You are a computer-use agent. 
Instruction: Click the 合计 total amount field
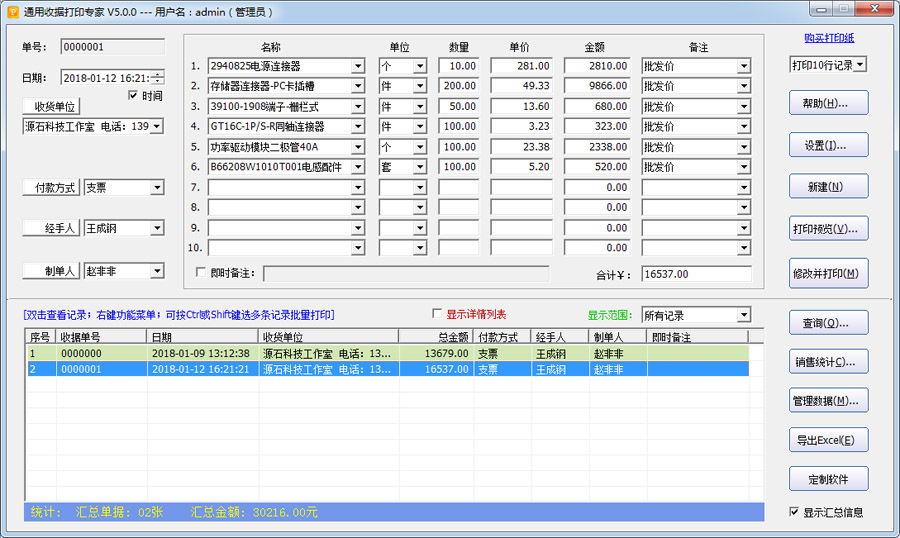pos(695,274)
